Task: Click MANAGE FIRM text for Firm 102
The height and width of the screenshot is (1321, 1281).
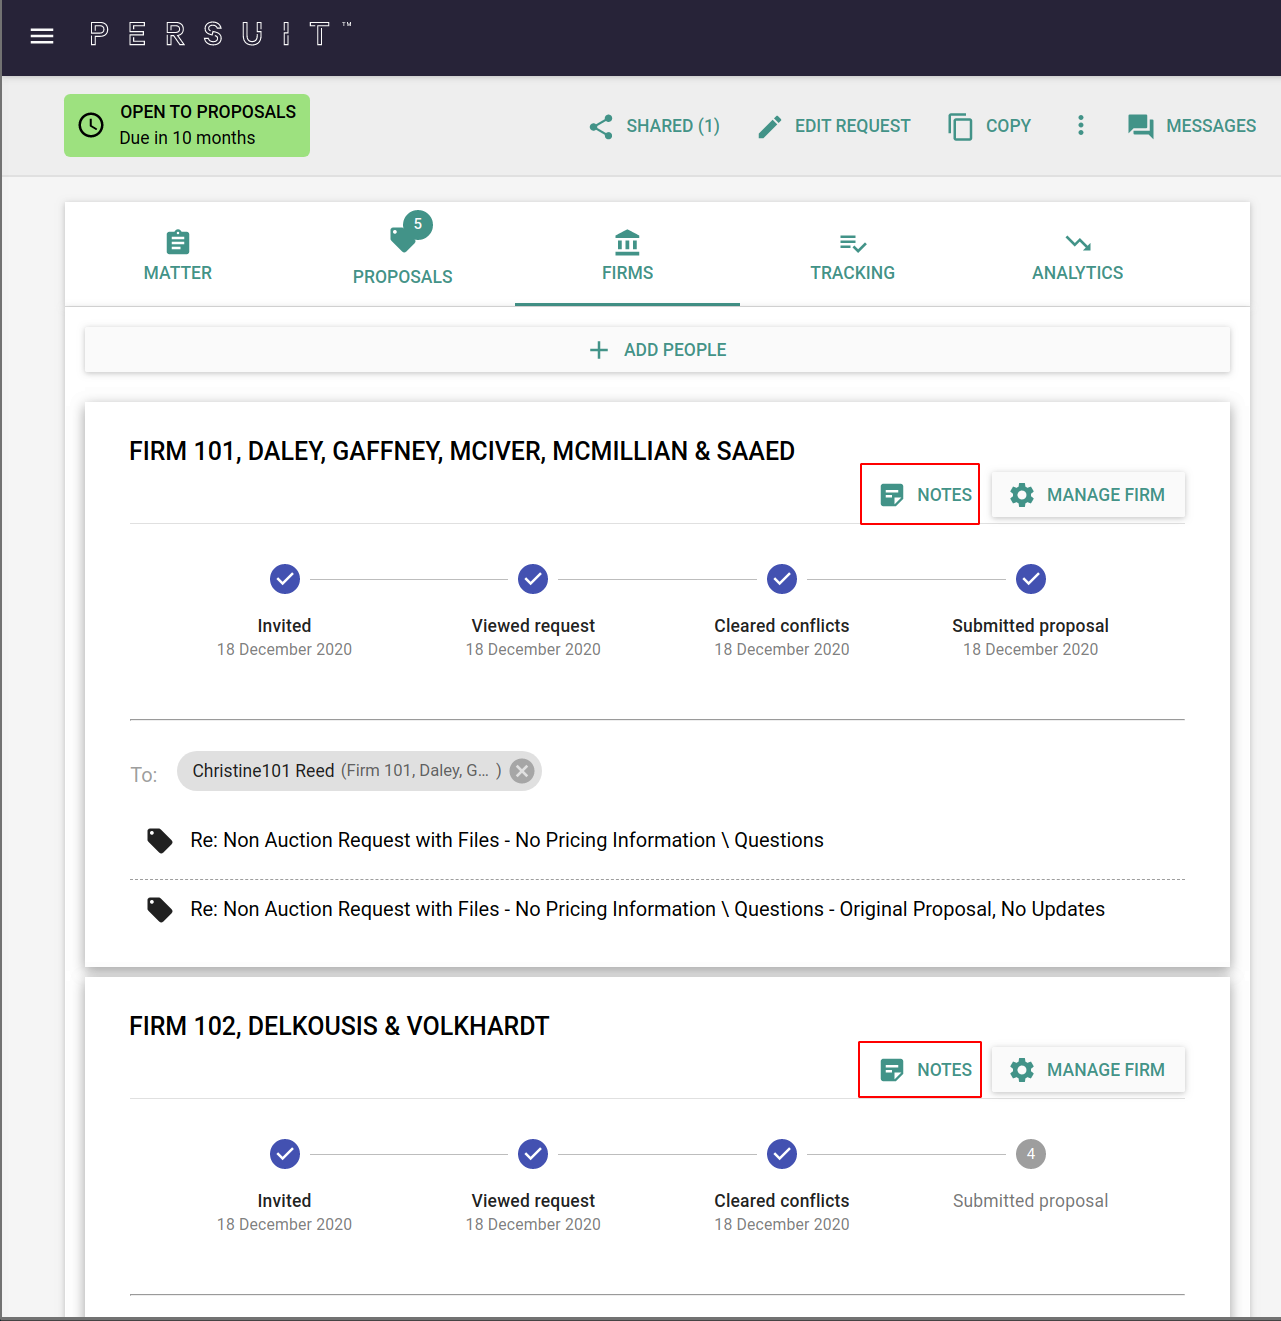Action: pyautogui.click(x=1106, y=1070)
